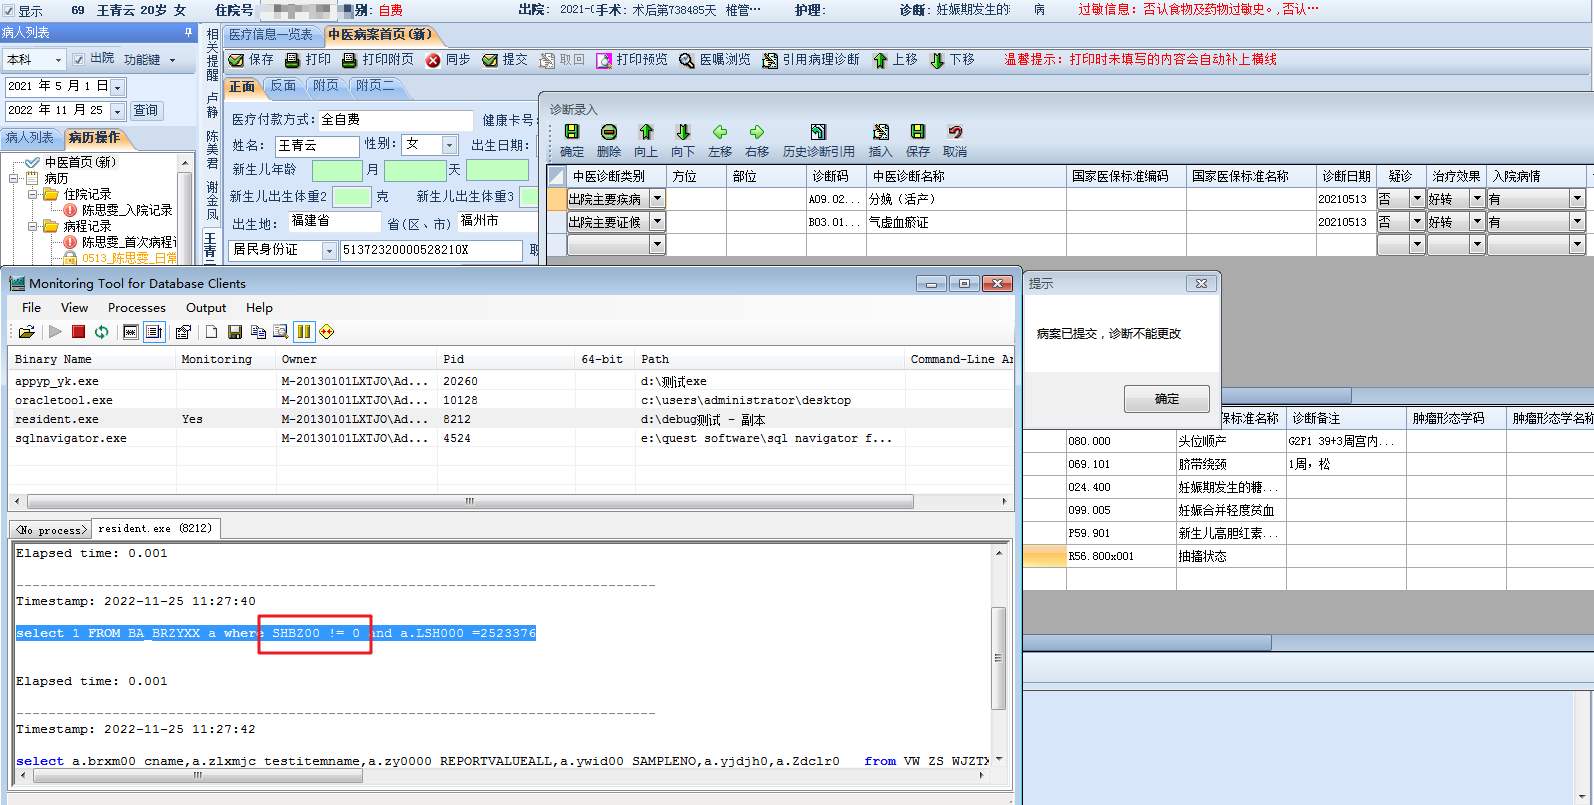Click the open folder icon in Monitoring Tool

pos(27,332)
